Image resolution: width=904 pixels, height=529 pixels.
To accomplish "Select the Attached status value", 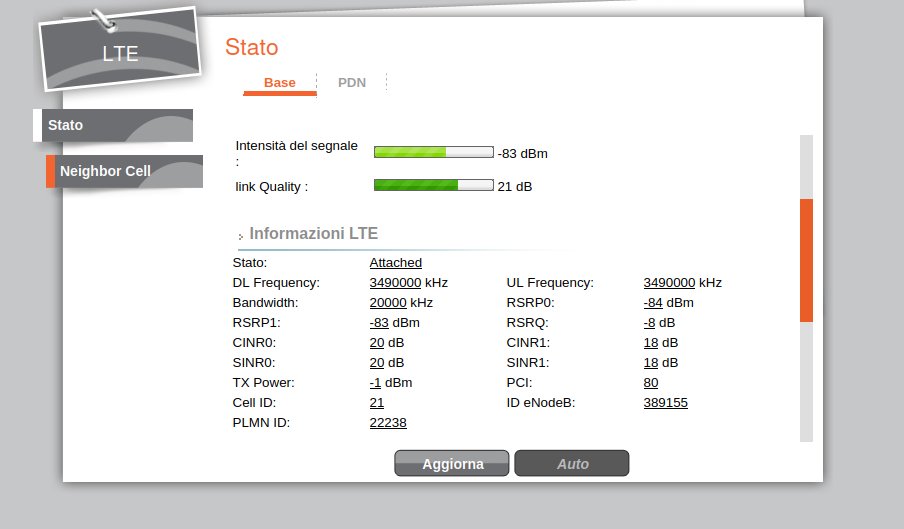I will tap(396, 263).
